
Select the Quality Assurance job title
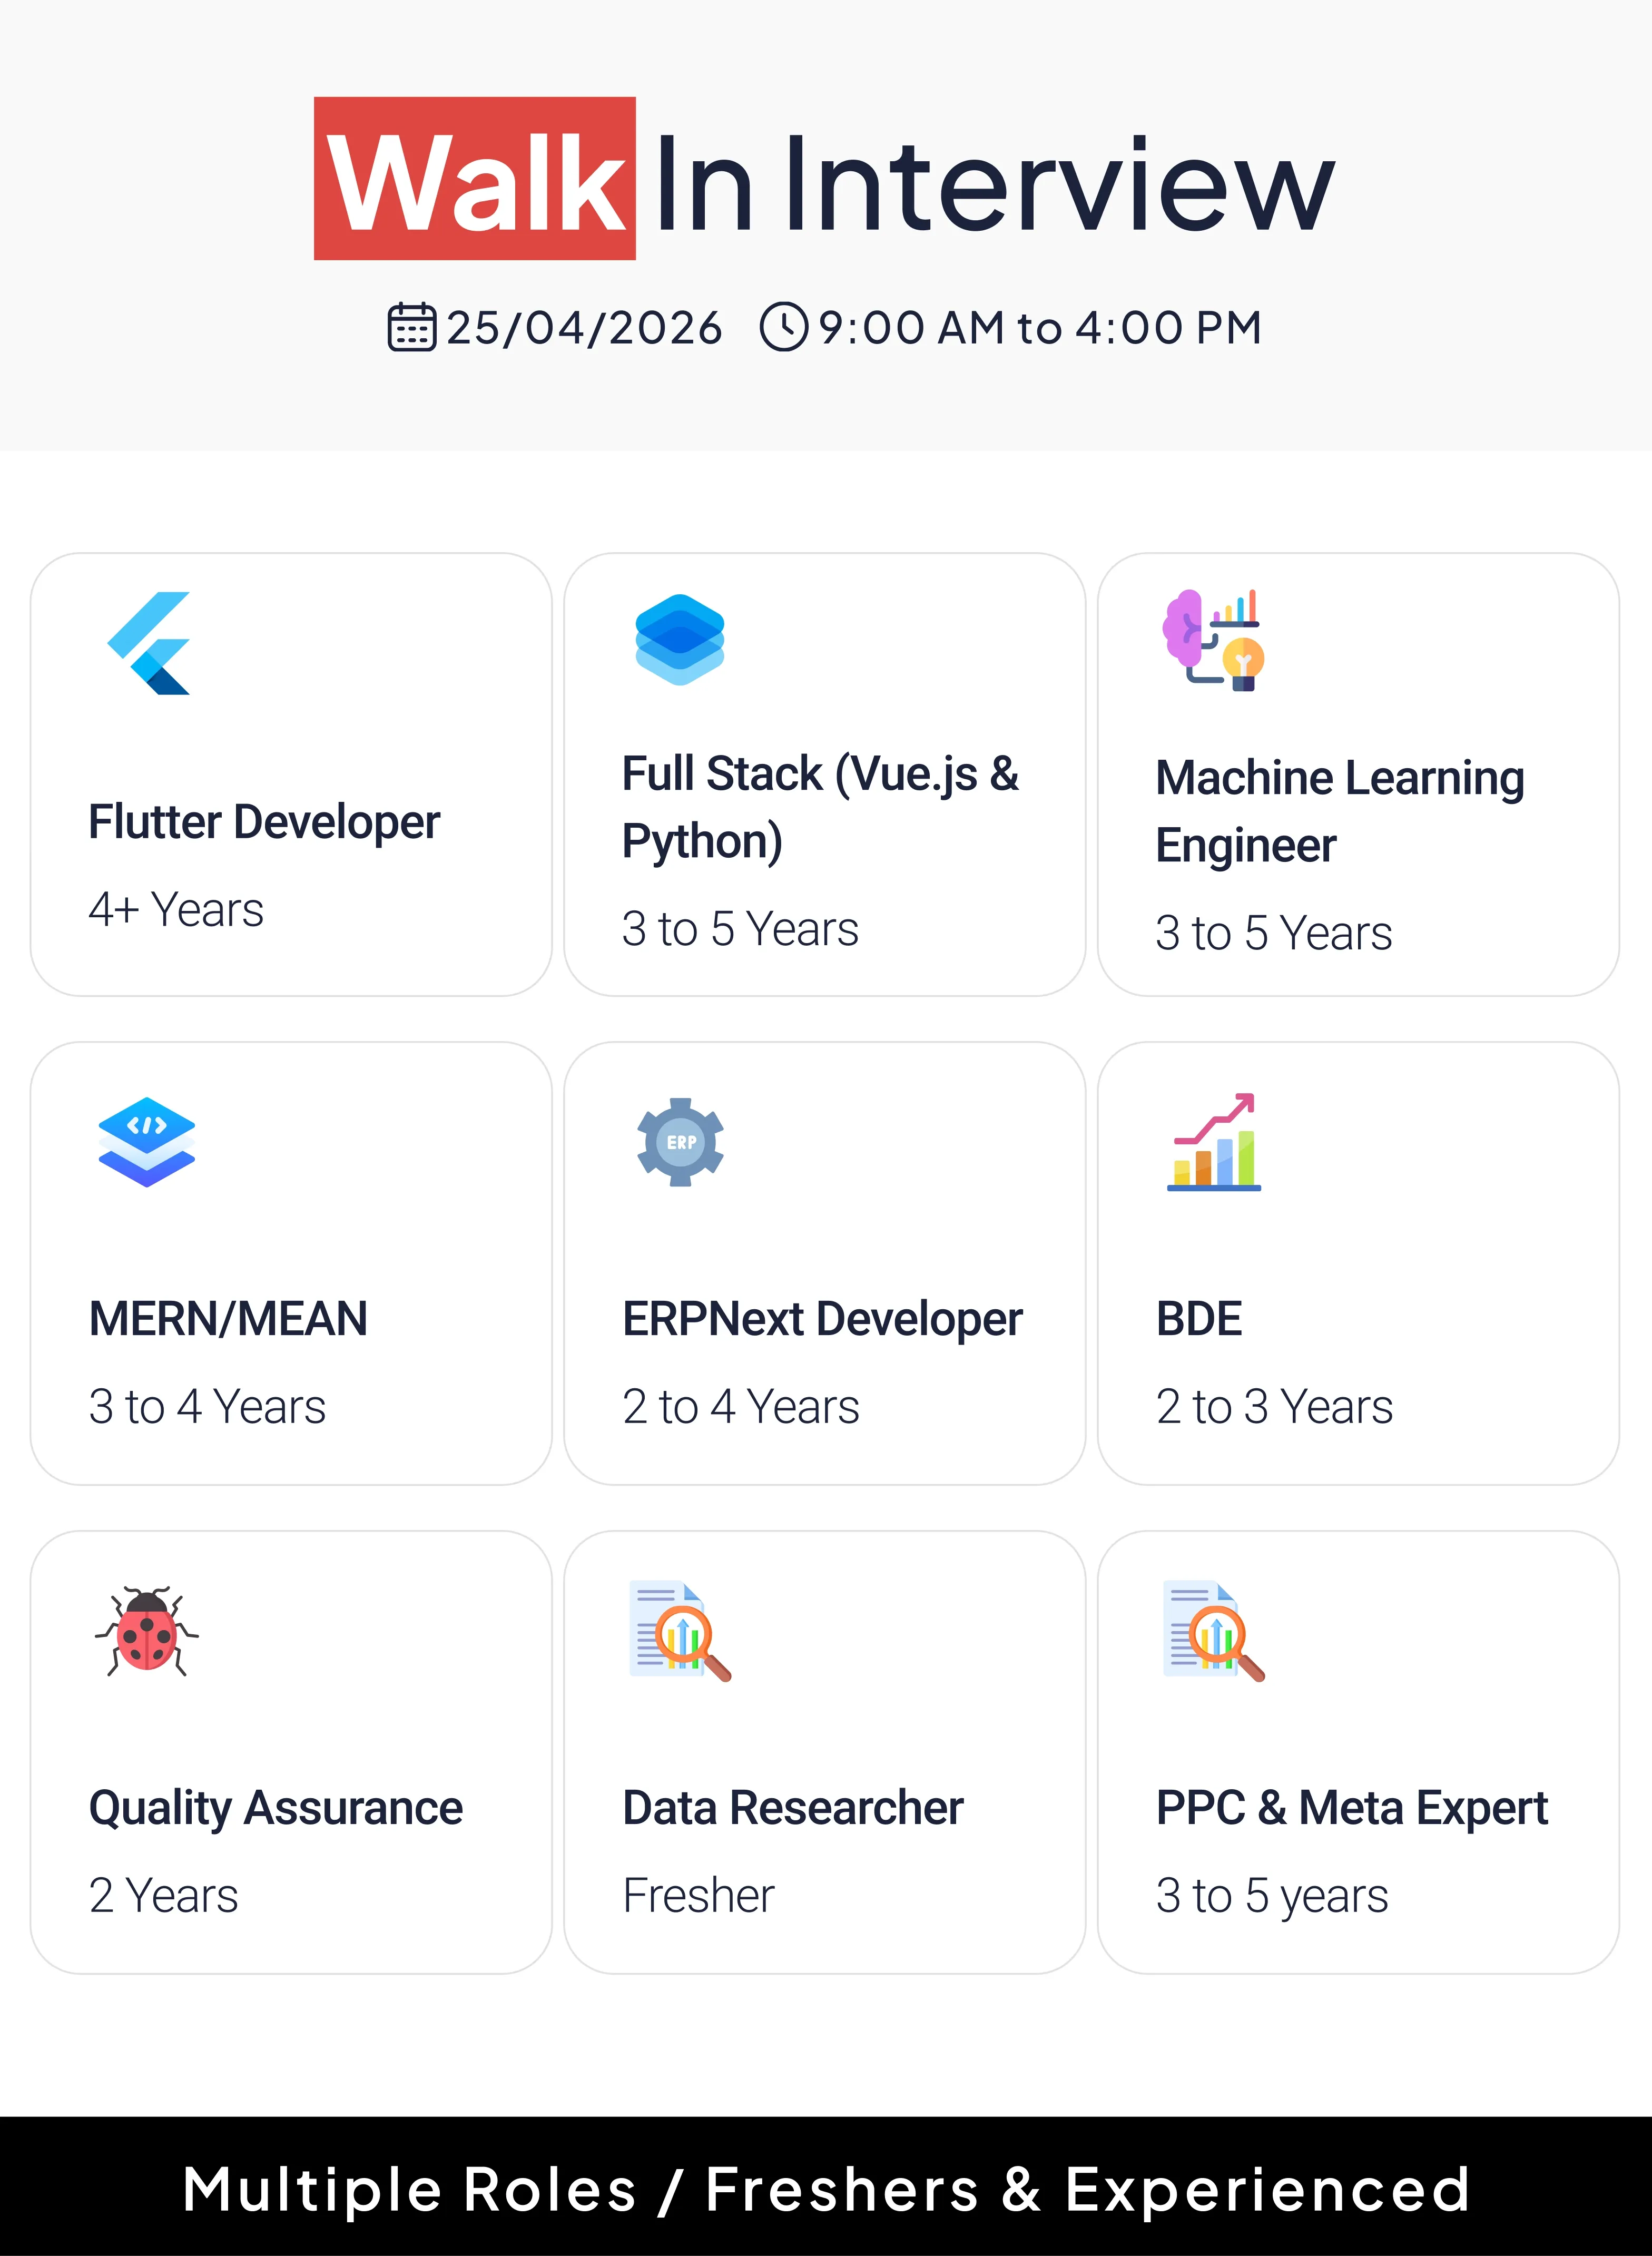(276, 1808)
